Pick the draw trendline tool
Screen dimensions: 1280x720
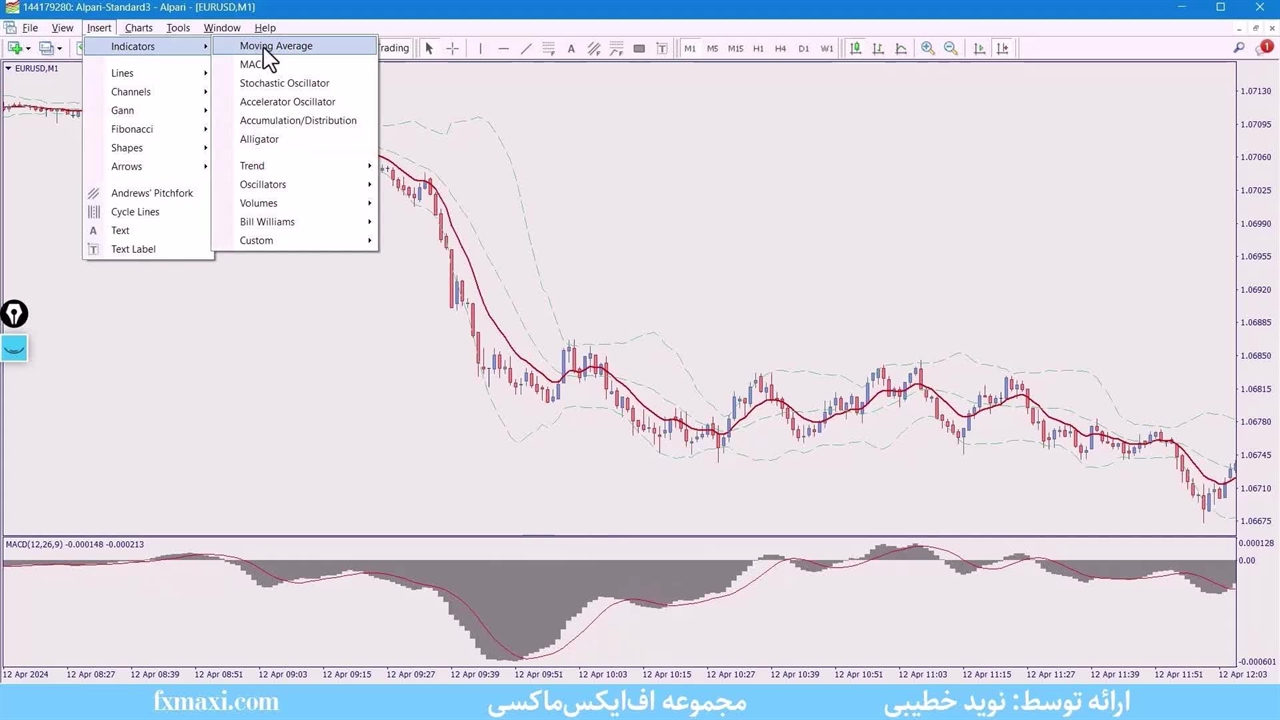tap(526, 48)
